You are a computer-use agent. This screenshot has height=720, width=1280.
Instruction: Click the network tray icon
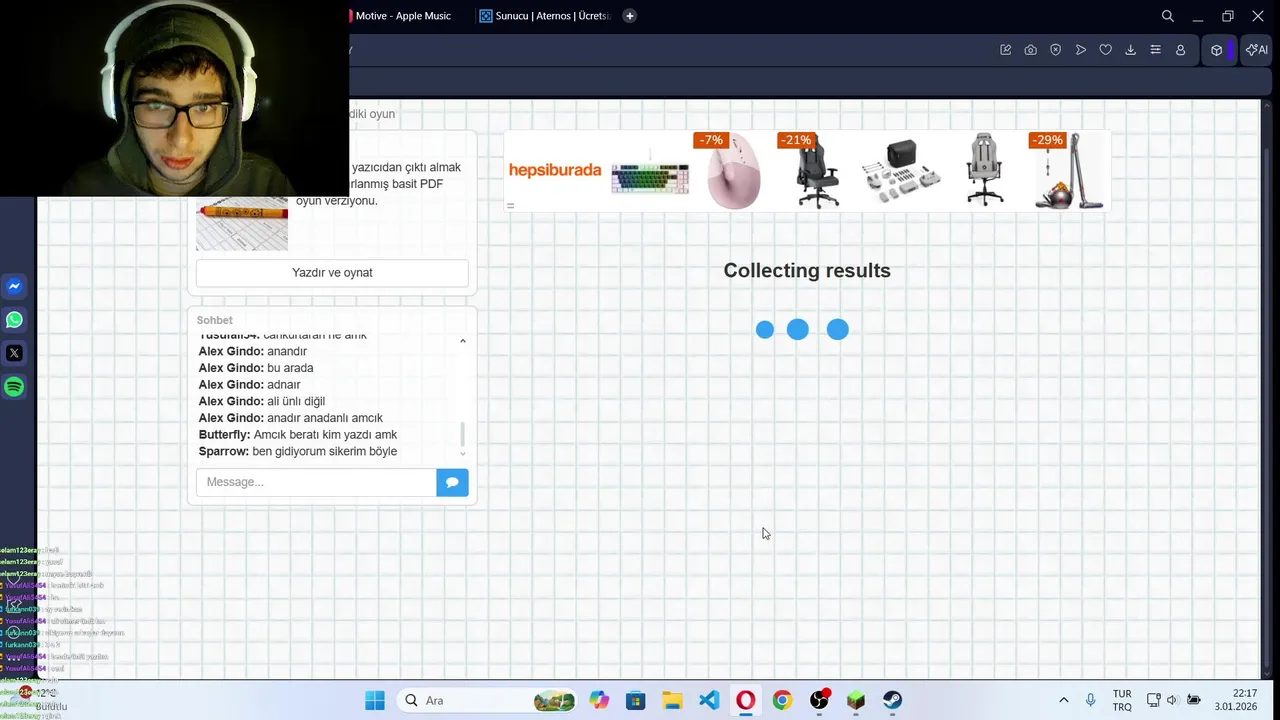point(1153,700)
